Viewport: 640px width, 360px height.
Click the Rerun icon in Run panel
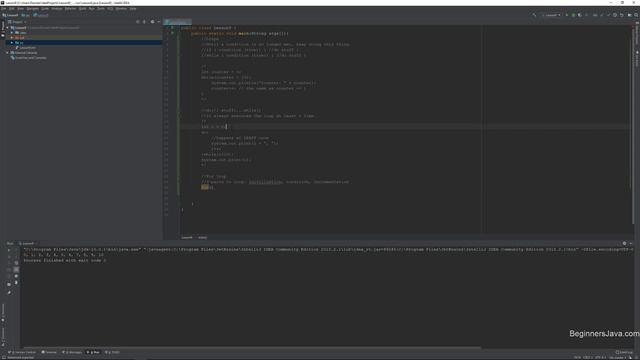9,250
